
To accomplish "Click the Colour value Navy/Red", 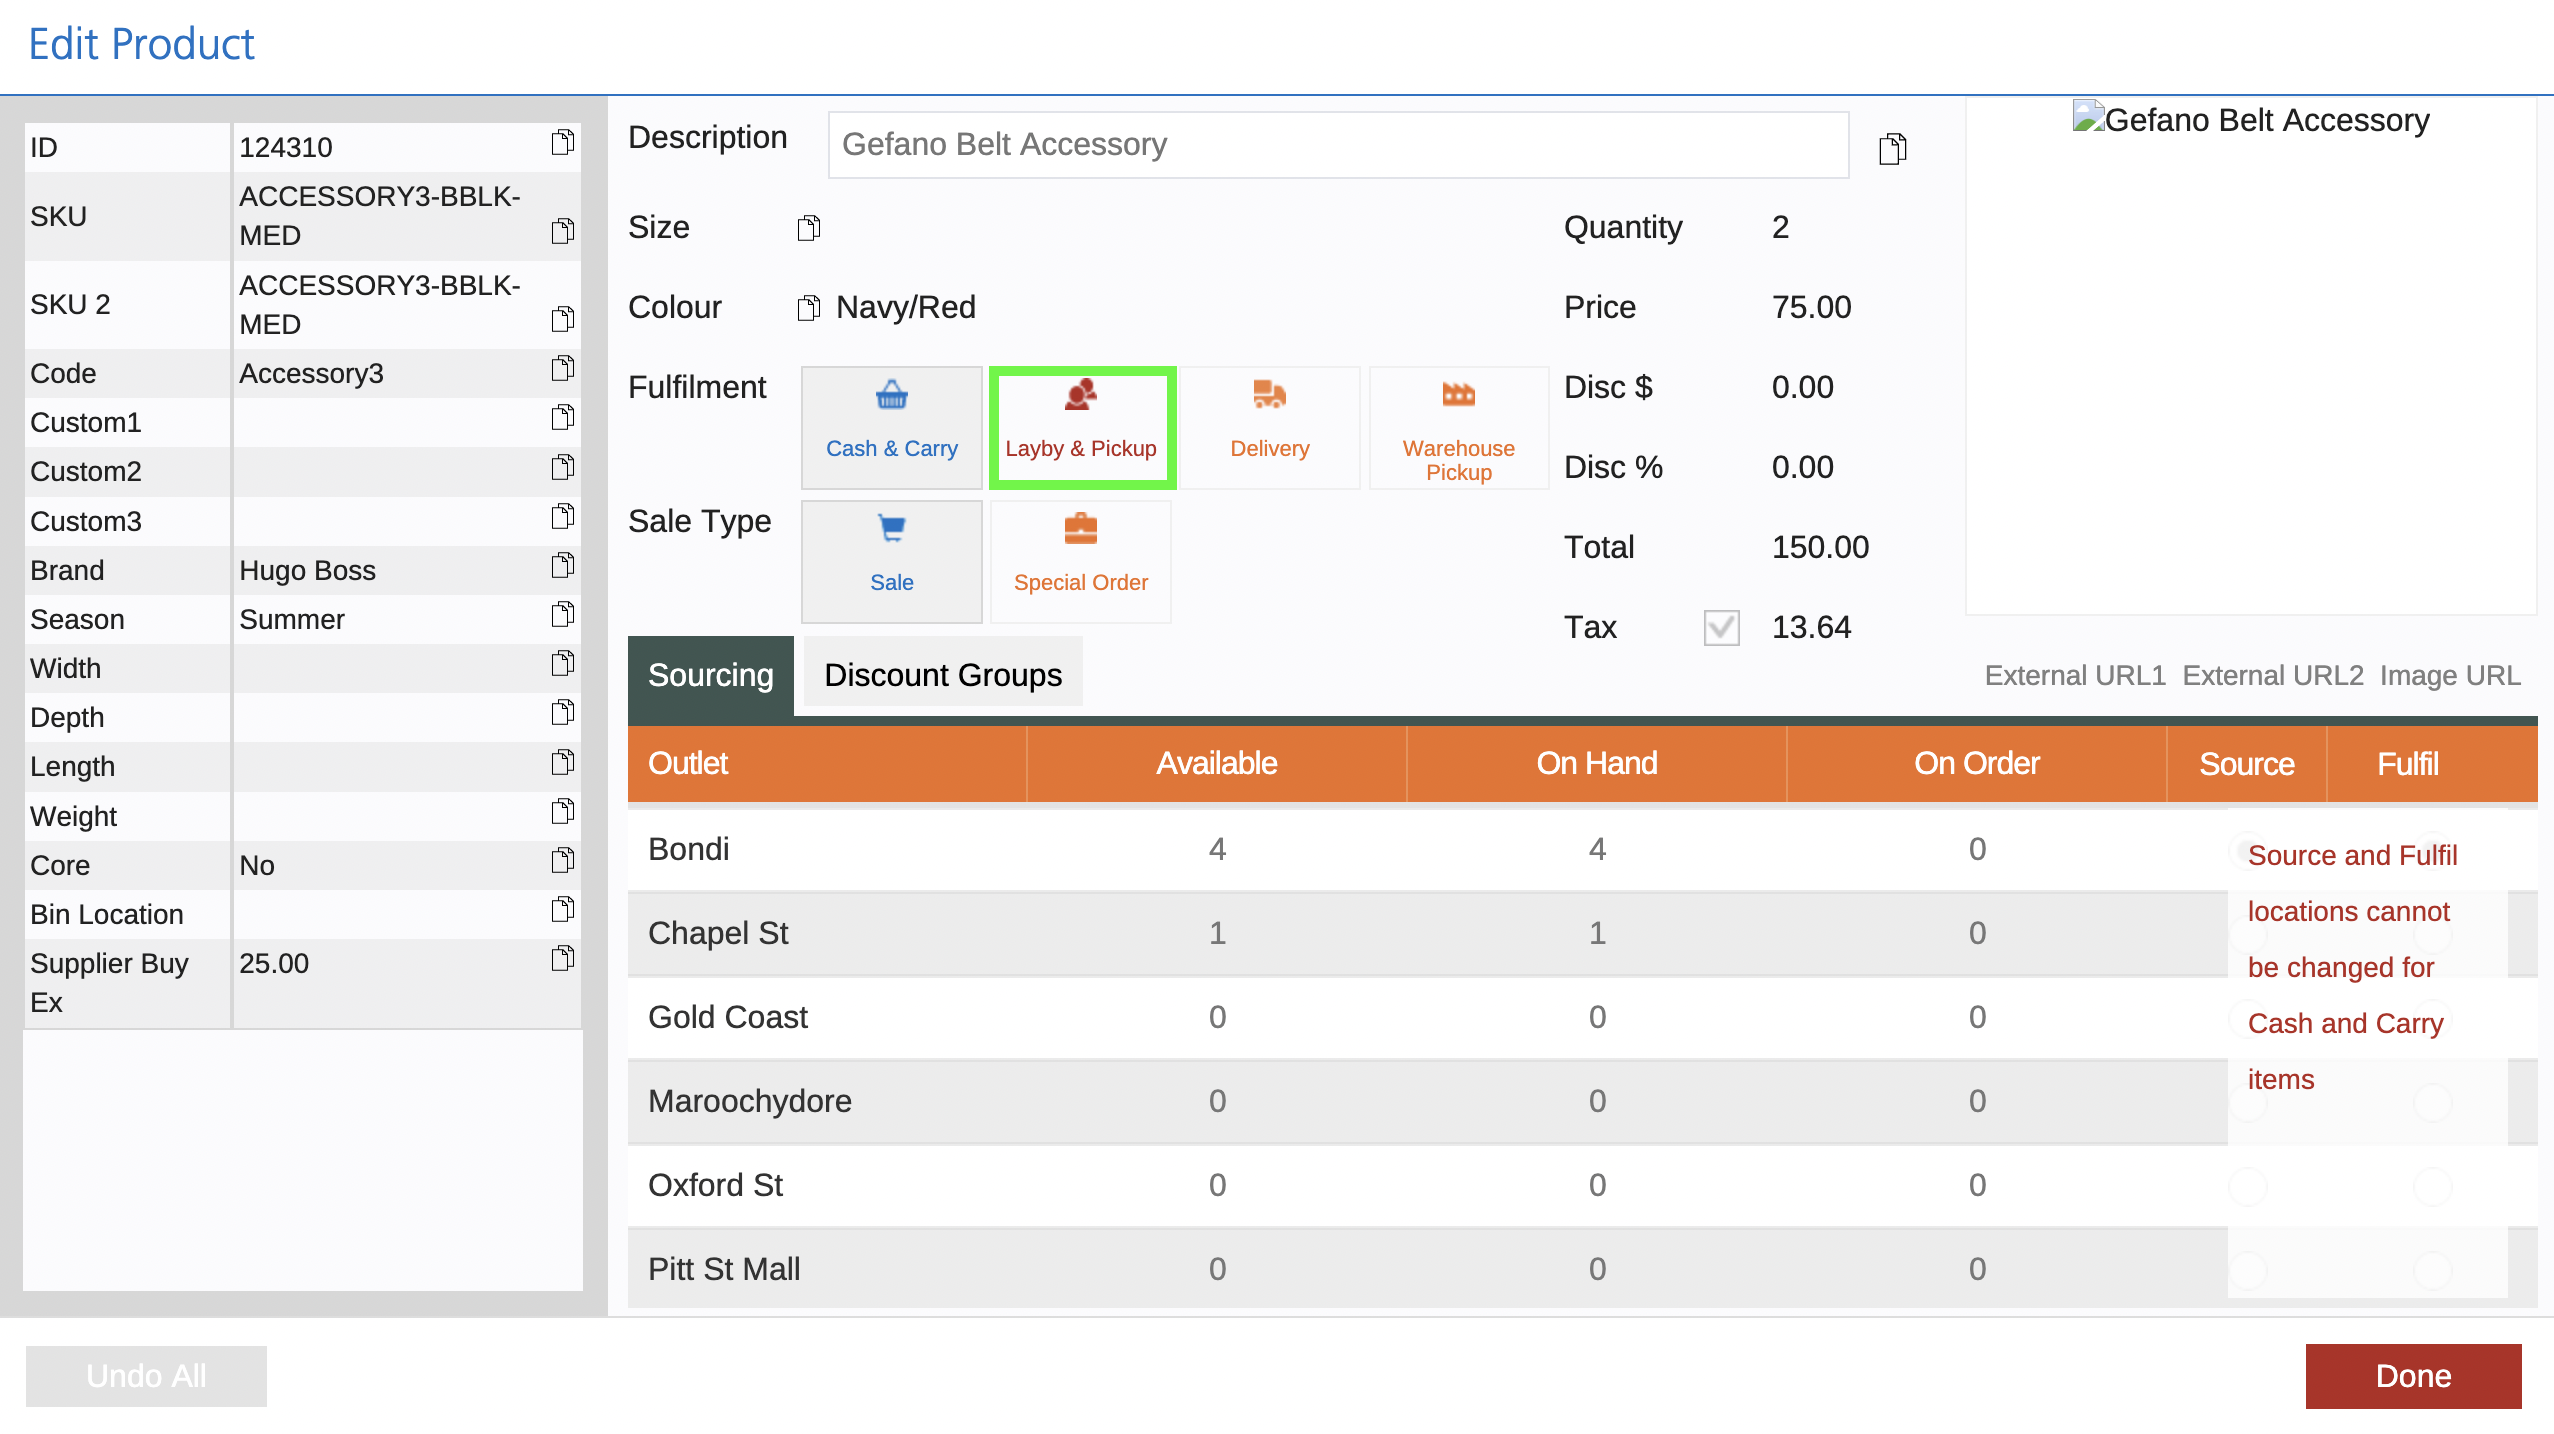I will pos(906,308).
